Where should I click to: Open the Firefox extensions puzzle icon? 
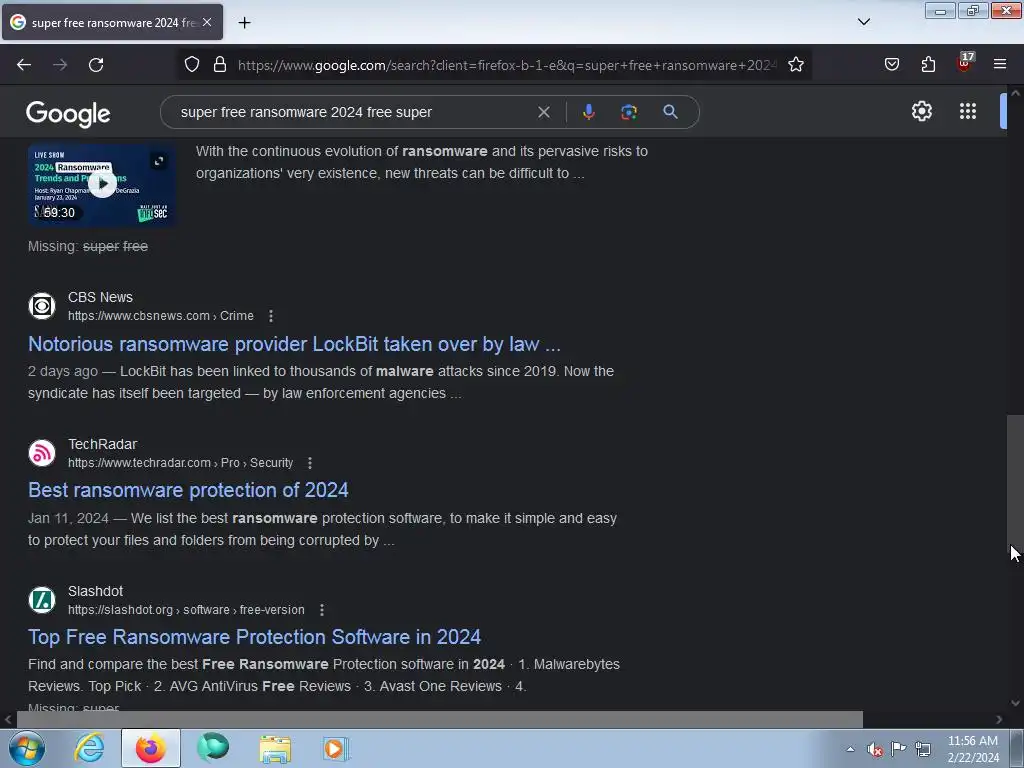(928, 65)
